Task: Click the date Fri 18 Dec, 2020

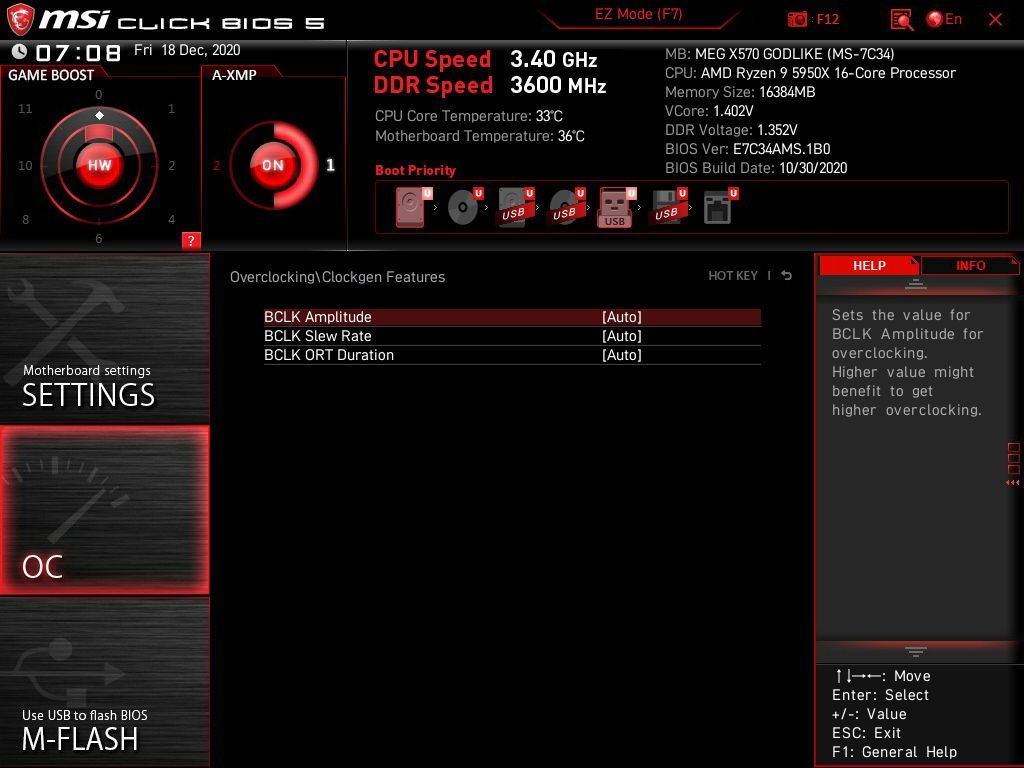Action: (x=187, y=50)
